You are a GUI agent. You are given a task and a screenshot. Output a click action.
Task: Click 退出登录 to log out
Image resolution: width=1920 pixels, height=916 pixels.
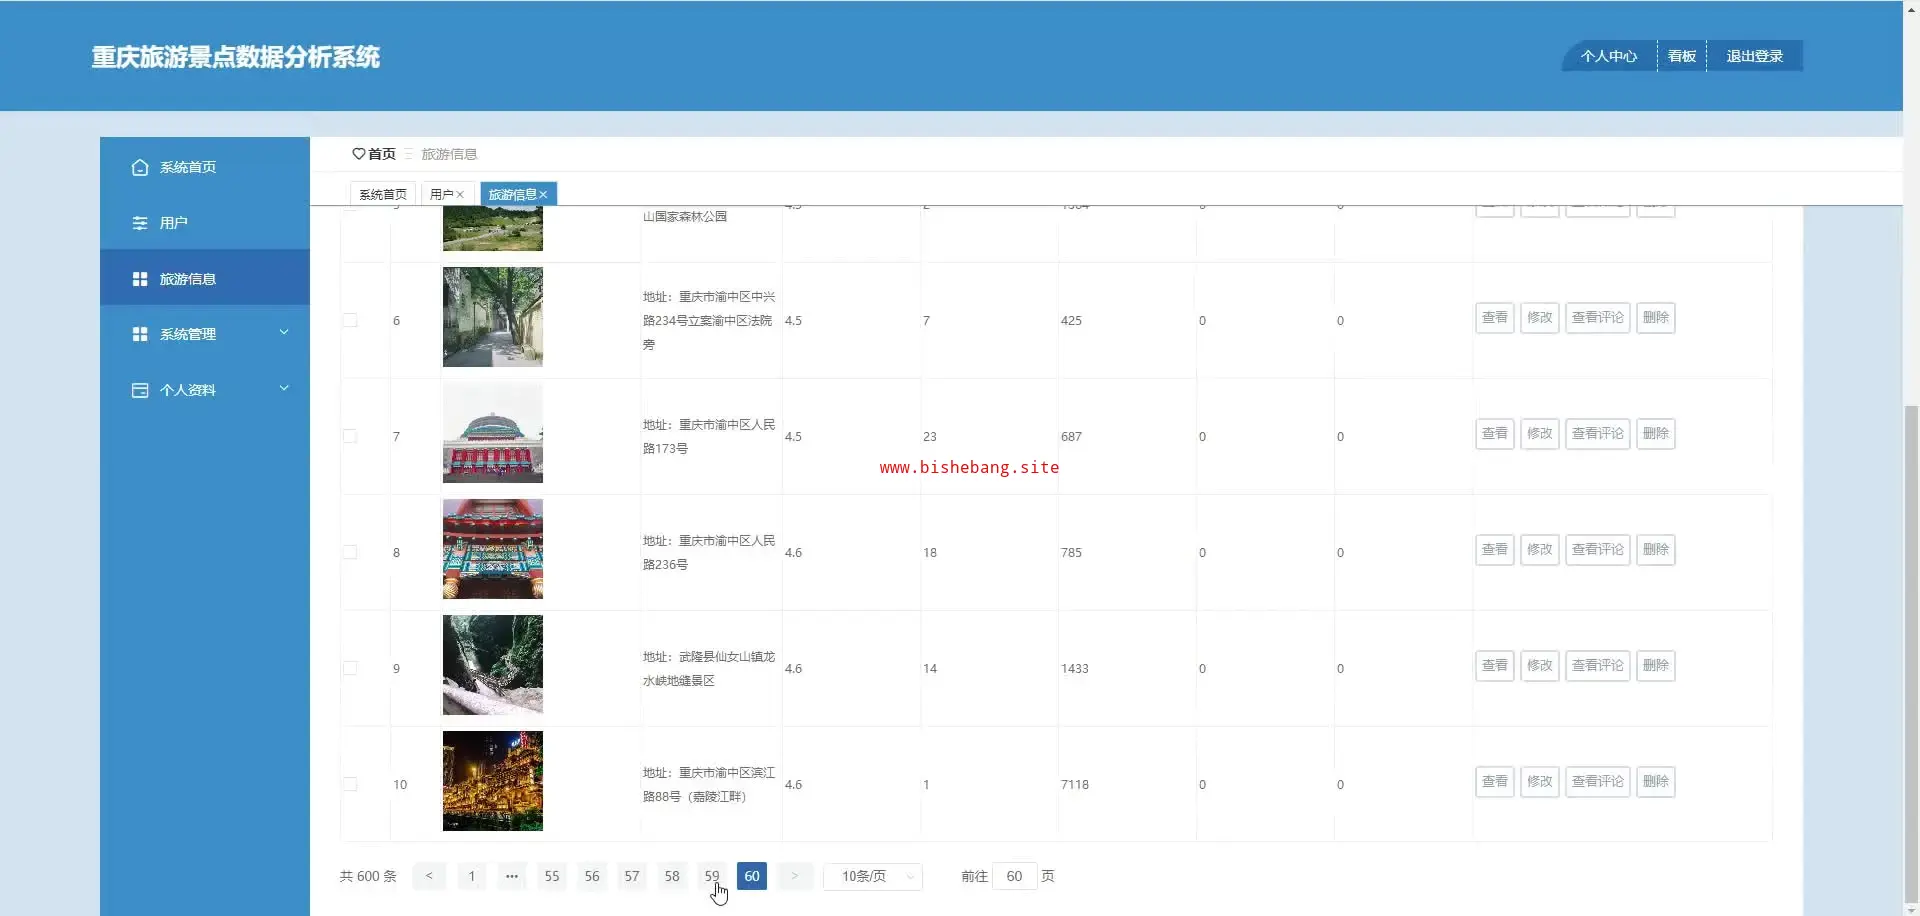[1754, 56]
